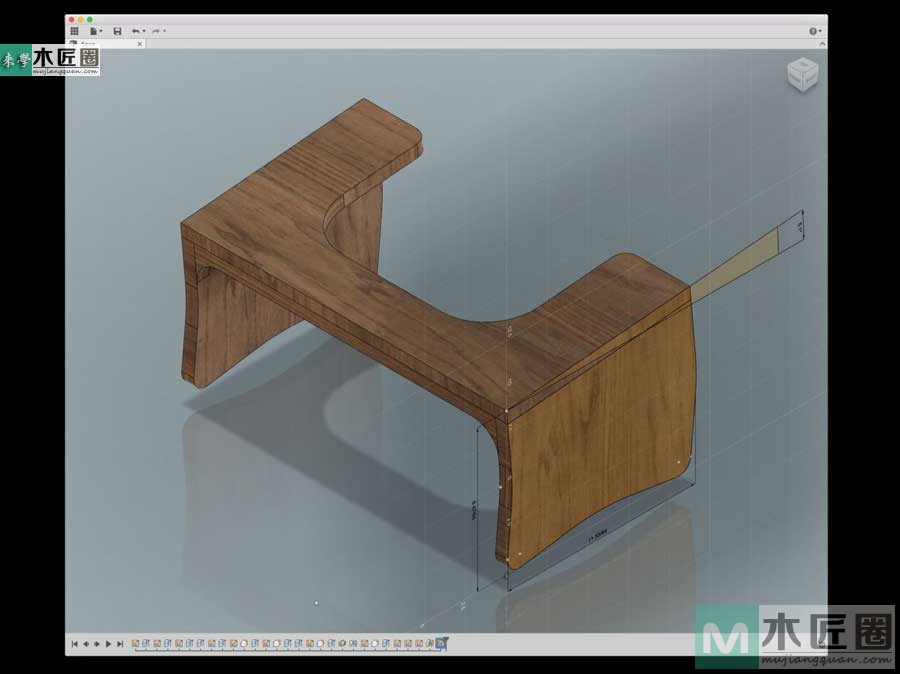Step back one timeline feature
The image size is (900, 674).
(x=85, y=644)
